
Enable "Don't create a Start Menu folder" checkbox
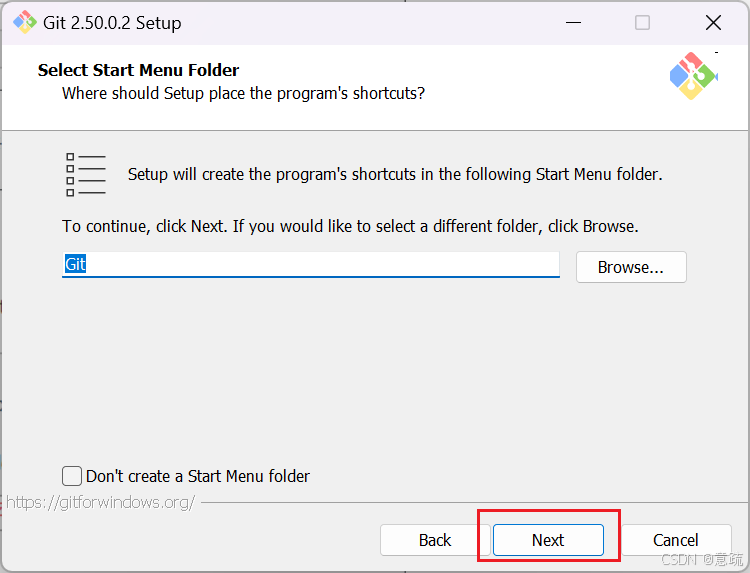coord(72,476)
